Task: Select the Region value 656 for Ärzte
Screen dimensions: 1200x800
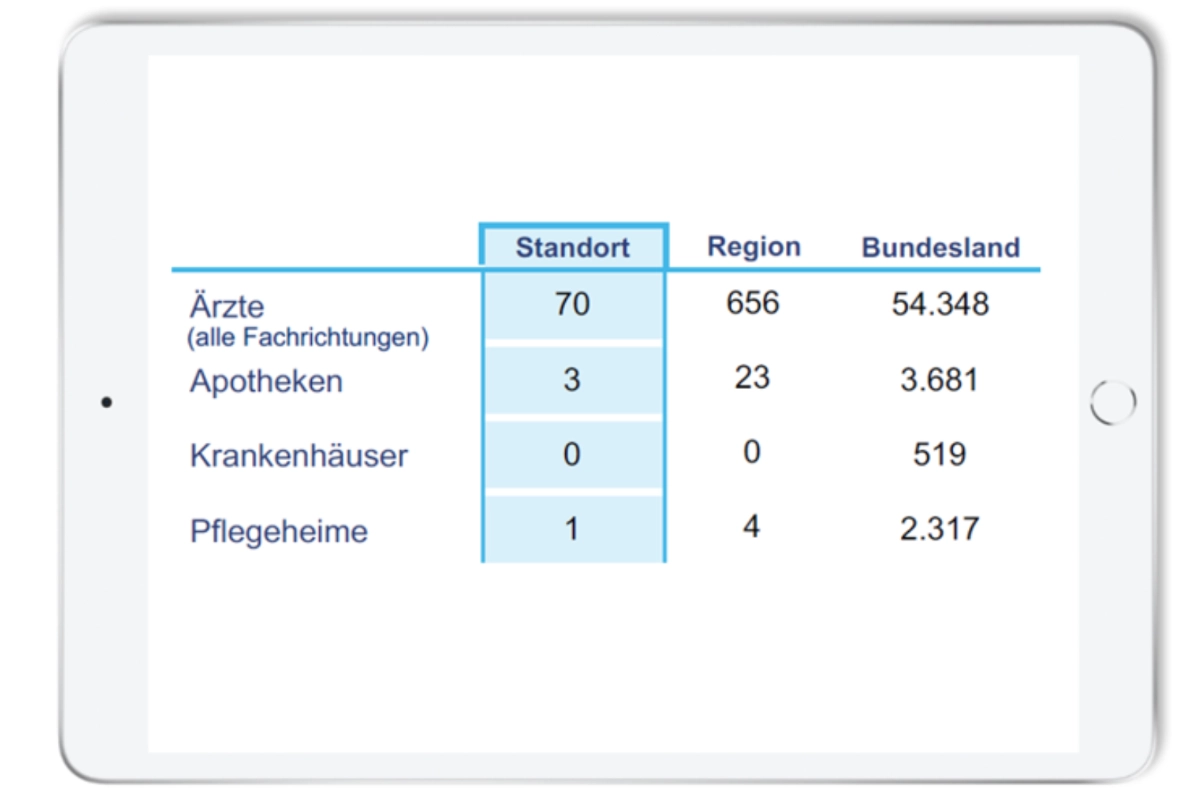Action: [752, 302]
